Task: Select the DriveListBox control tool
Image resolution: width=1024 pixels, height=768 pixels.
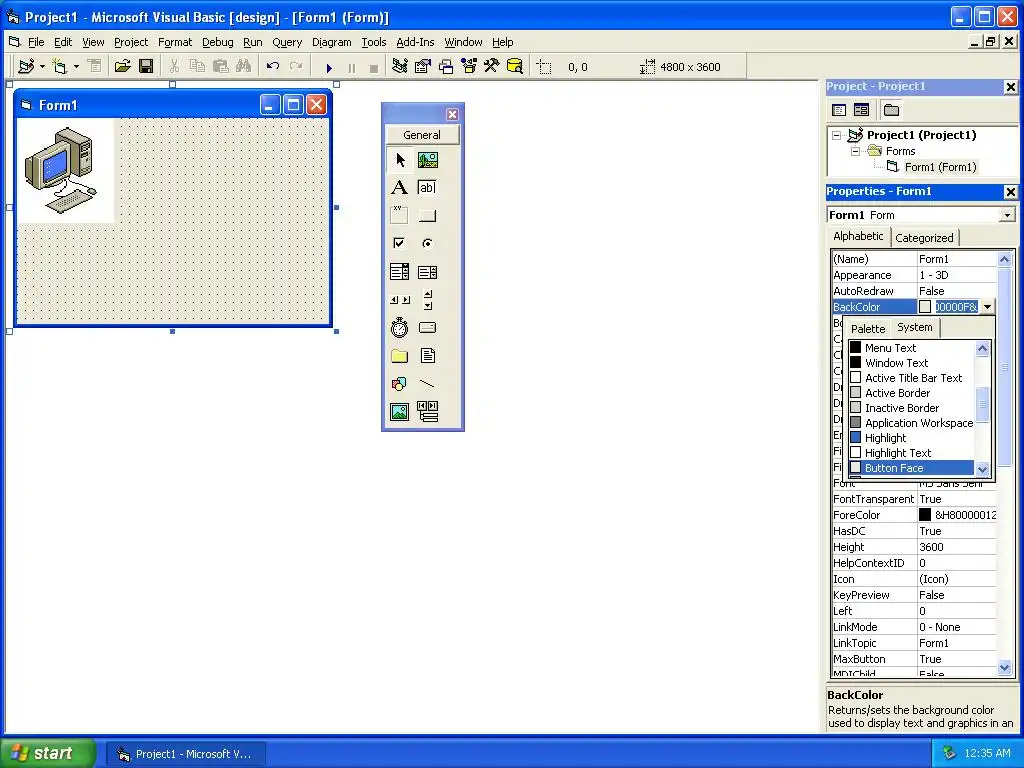Action: point(428,327)
